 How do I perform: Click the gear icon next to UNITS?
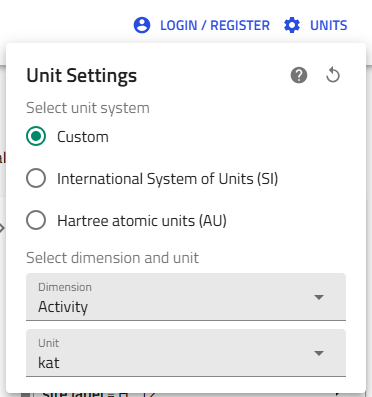[x=292, y=25]
